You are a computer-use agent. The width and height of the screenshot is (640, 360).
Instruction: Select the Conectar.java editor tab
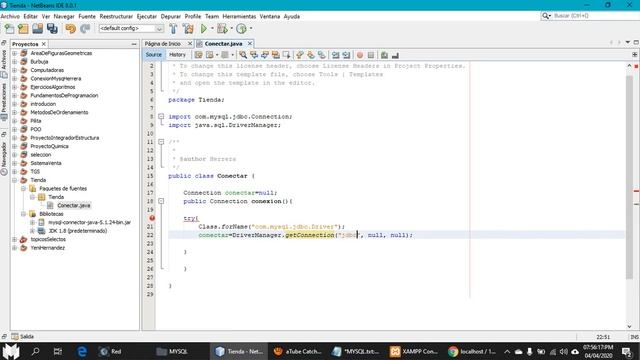point(223,44)
